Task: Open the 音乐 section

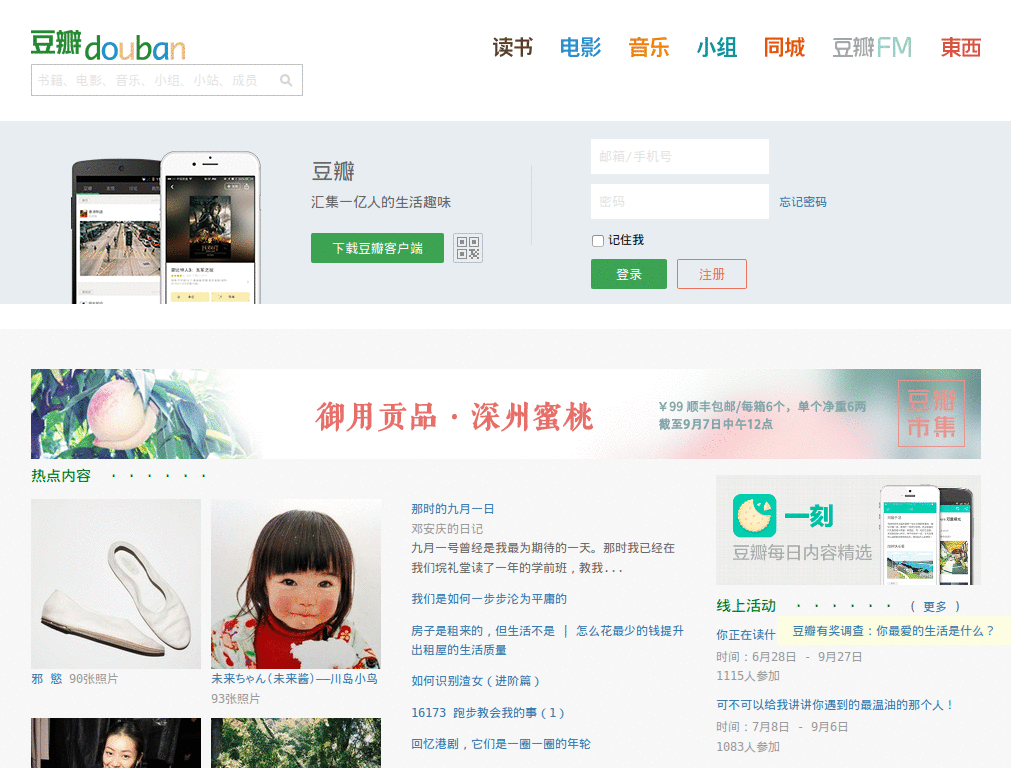Action: coord(649,47)
